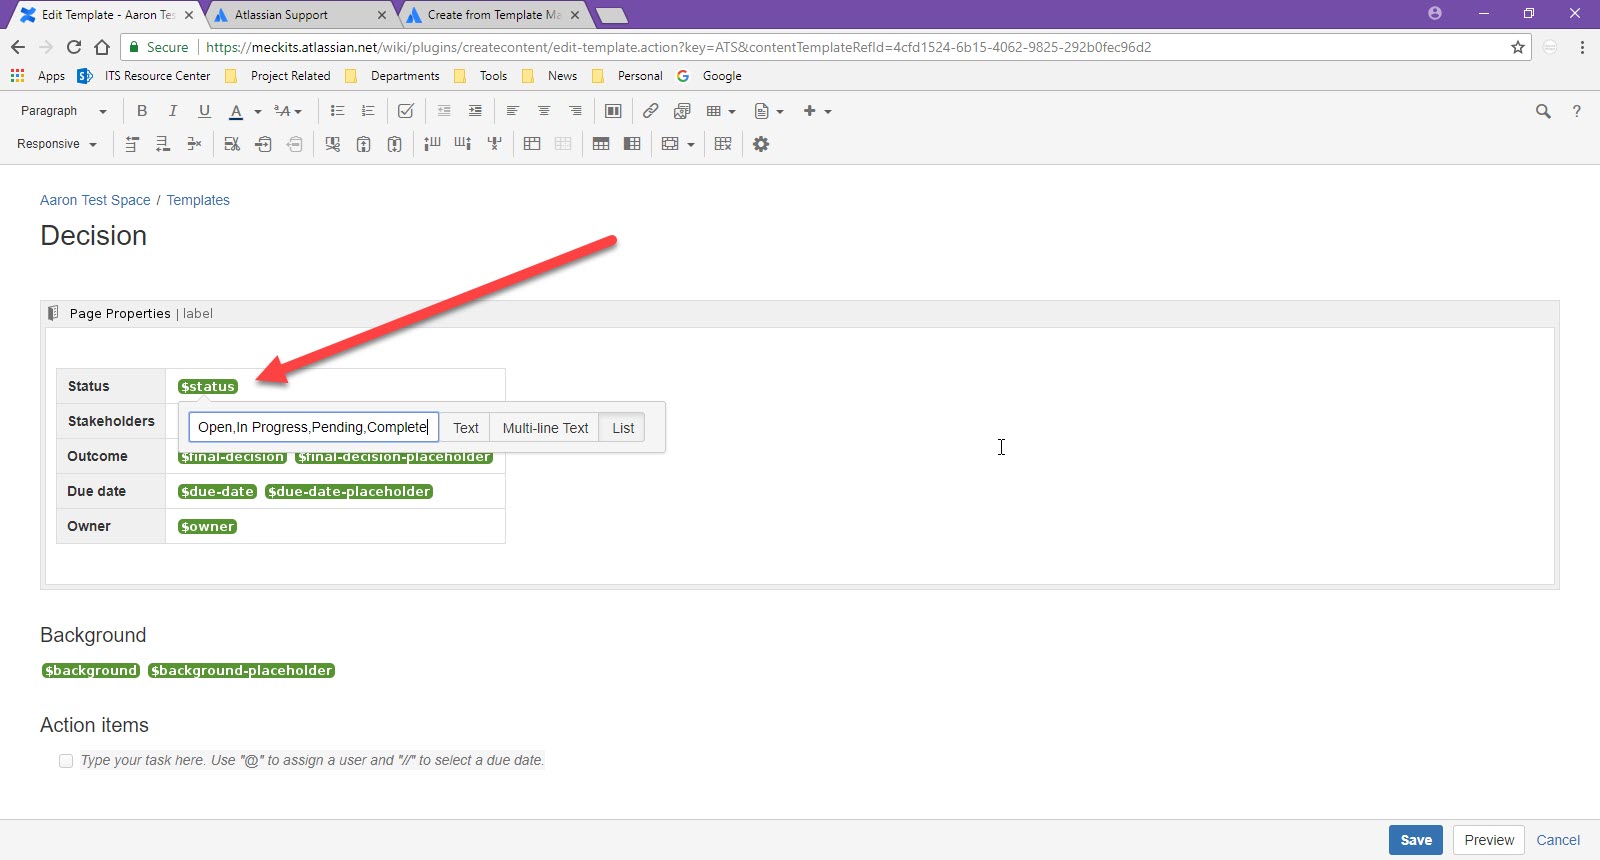Open the Paragraph style dropdown
This screenshot has height=860, width=1600.
coord(63,111)
